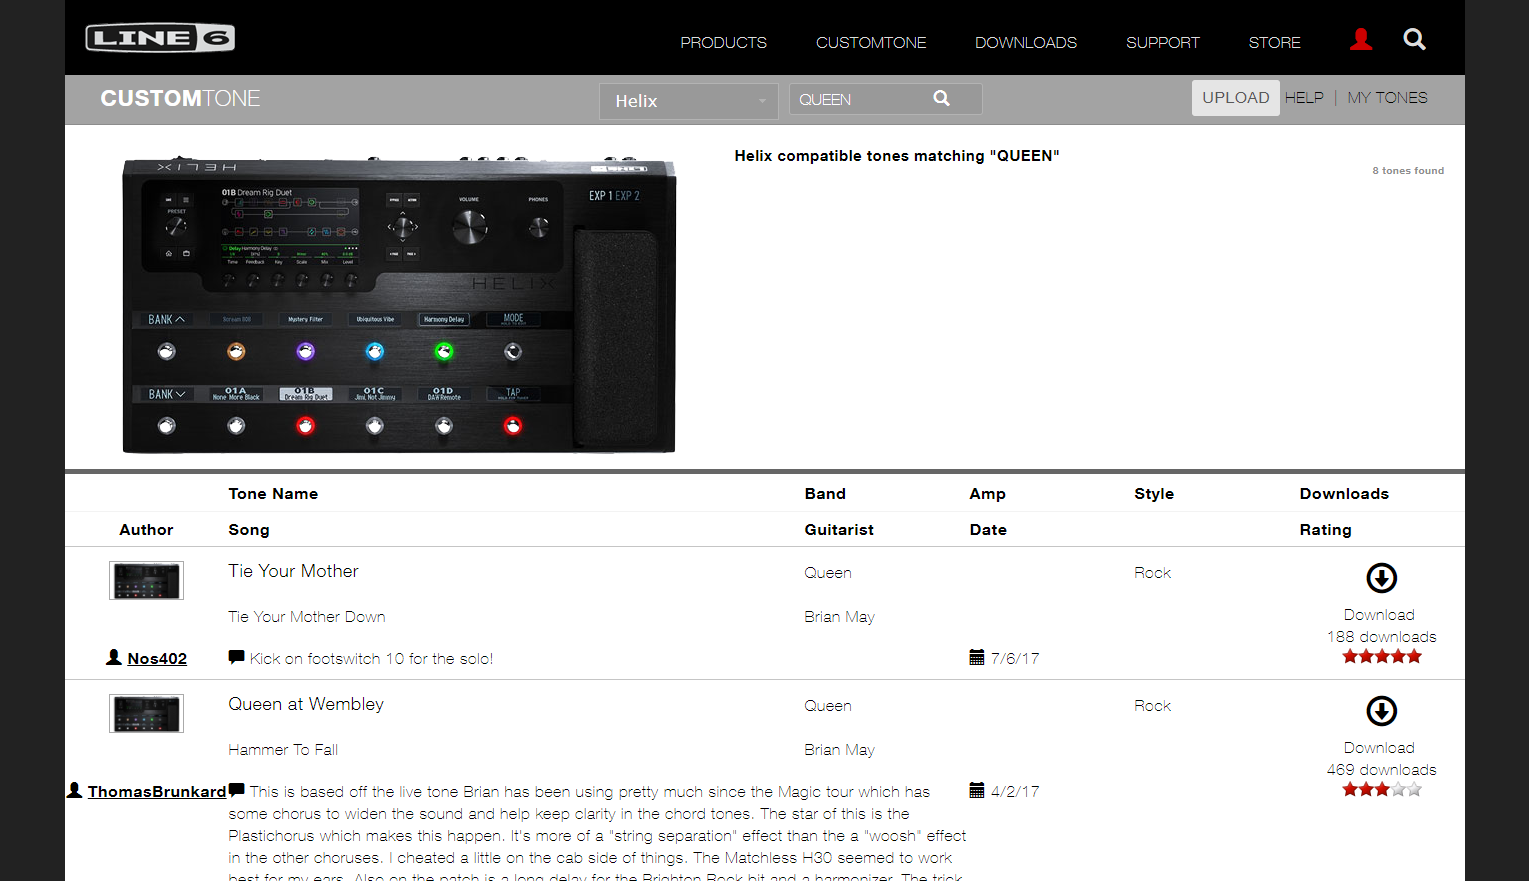Click download arrow icon for Queen at Wembley

pyautogui.click(x=1381, y=711)
